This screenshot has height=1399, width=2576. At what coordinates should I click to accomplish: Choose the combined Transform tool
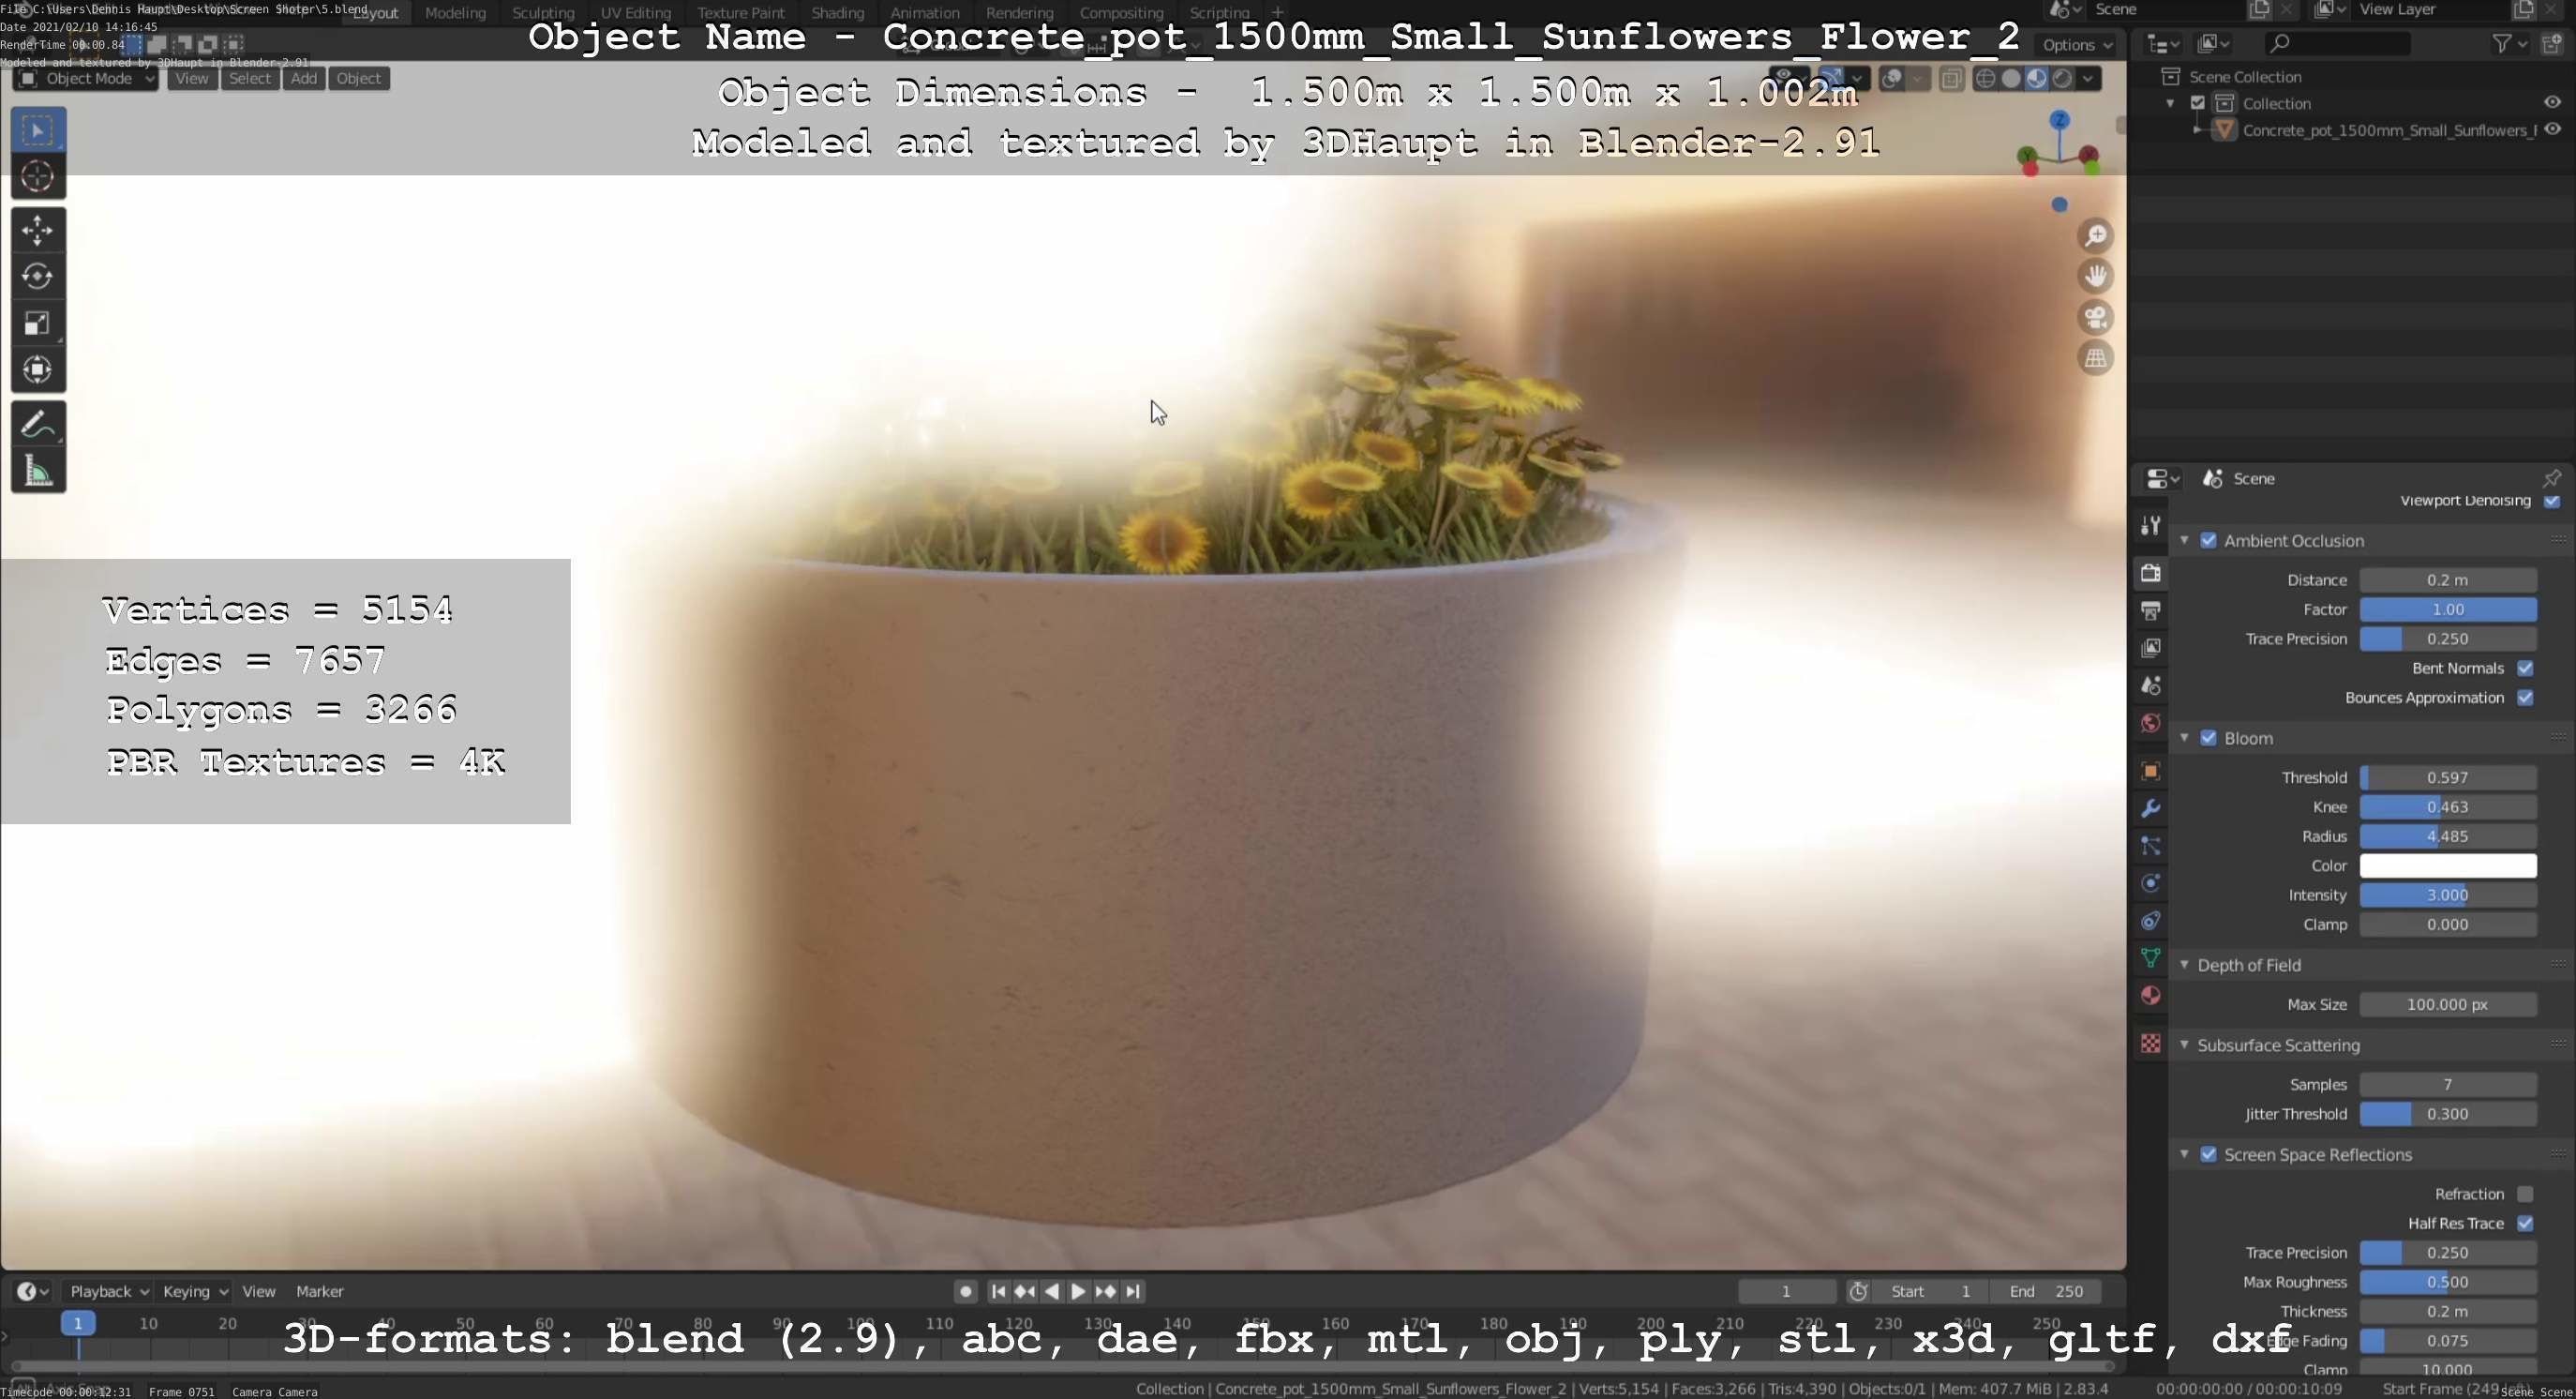pos(38,370)
